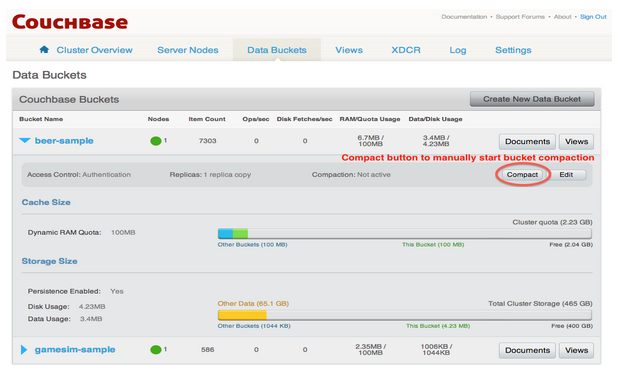The height and width of the screenshot is (371, 618).
Task: Click the green node status dot for beer-sample
Action: [156, 141]
